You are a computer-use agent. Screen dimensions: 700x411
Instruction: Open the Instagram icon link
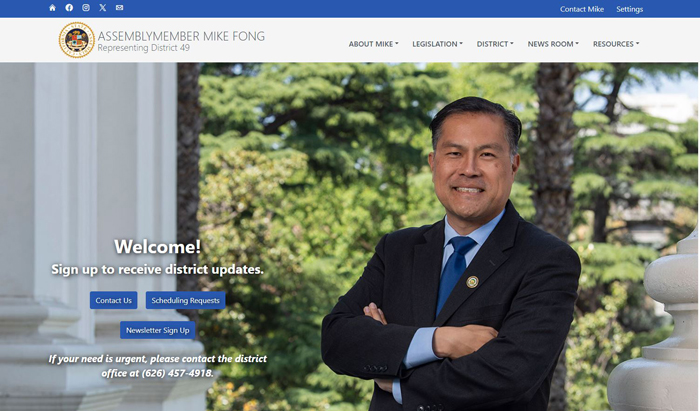[x=86, y=8]
